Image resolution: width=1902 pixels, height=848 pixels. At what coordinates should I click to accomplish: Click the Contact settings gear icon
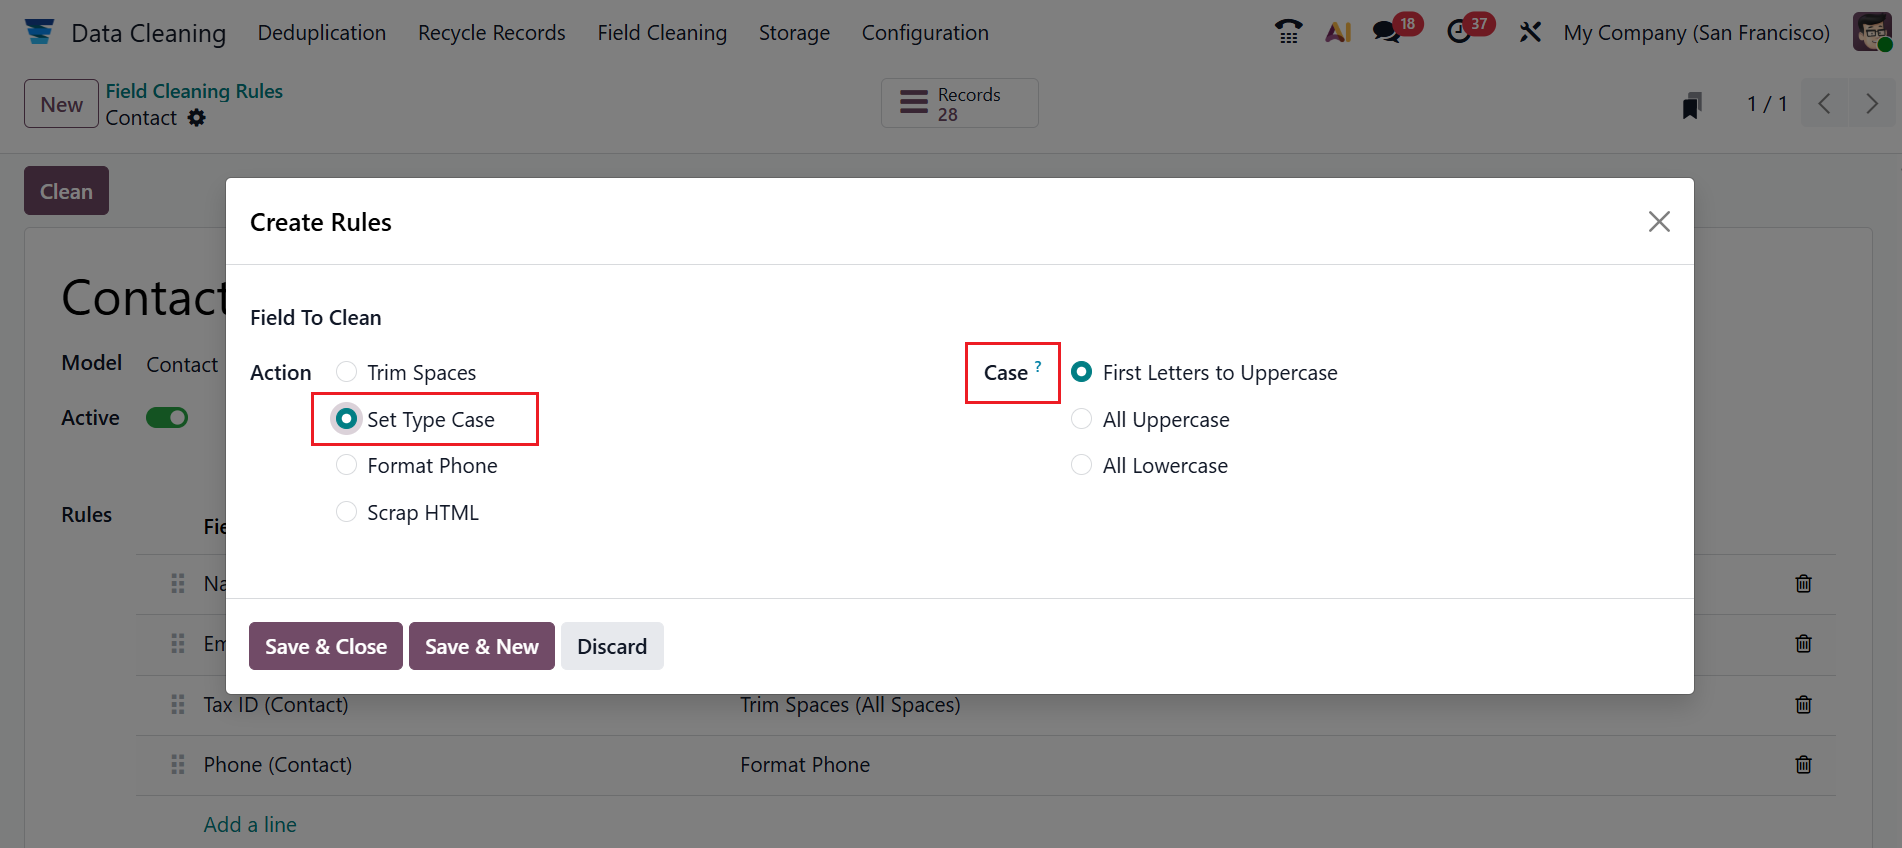197,118
